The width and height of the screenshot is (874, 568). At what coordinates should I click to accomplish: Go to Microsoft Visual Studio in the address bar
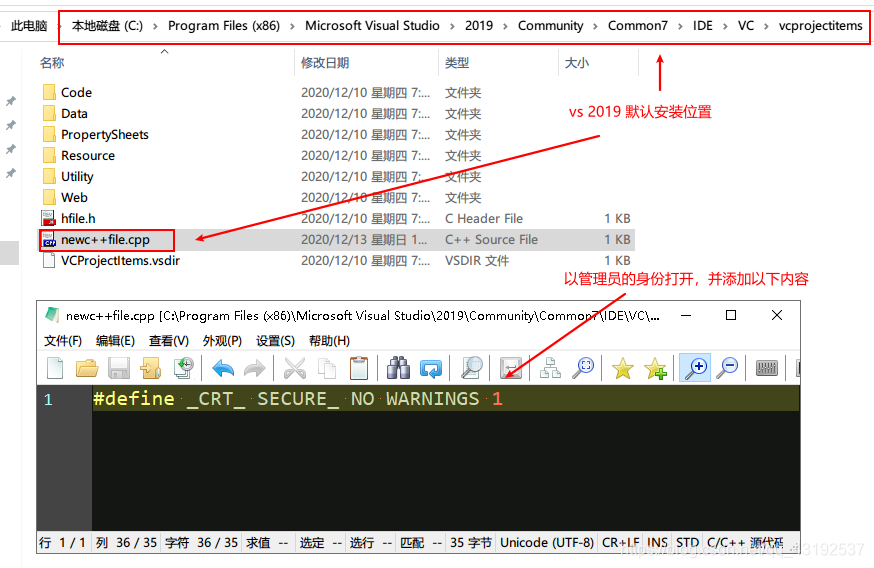372,26
